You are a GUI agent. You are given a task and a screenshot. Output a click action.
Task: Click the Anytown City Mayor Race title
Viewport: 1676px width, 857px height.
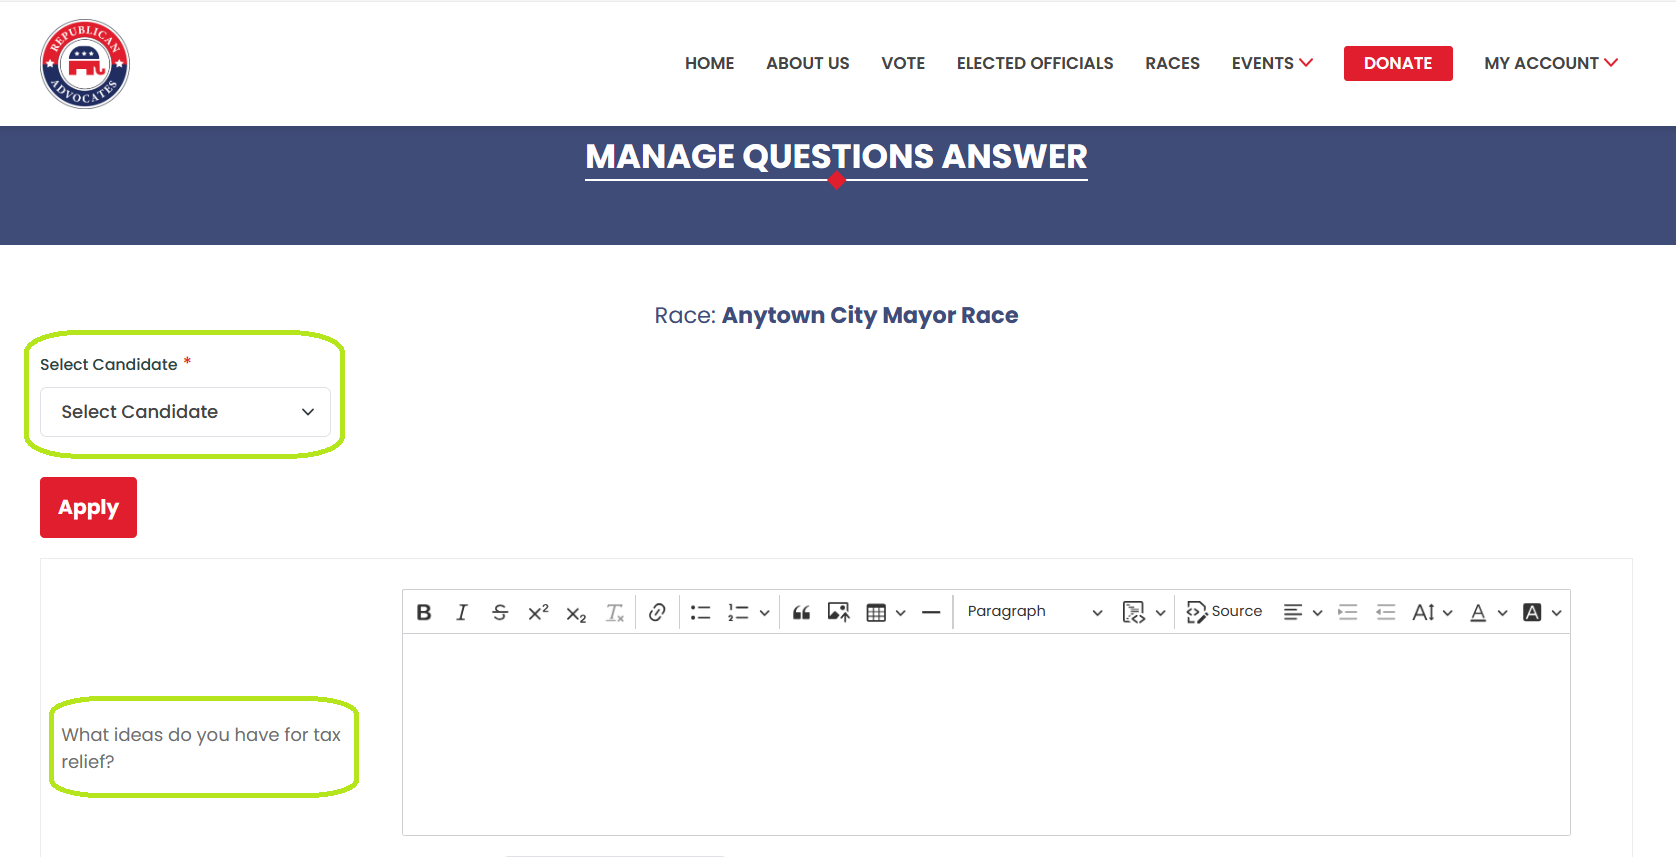[870, 315]
